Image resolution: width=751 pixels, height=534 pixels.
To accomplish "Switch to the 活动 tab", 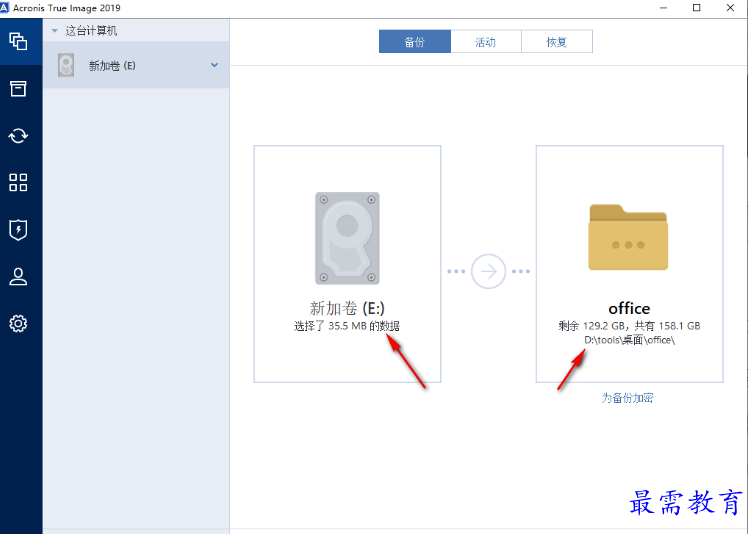I will [486, 42].
